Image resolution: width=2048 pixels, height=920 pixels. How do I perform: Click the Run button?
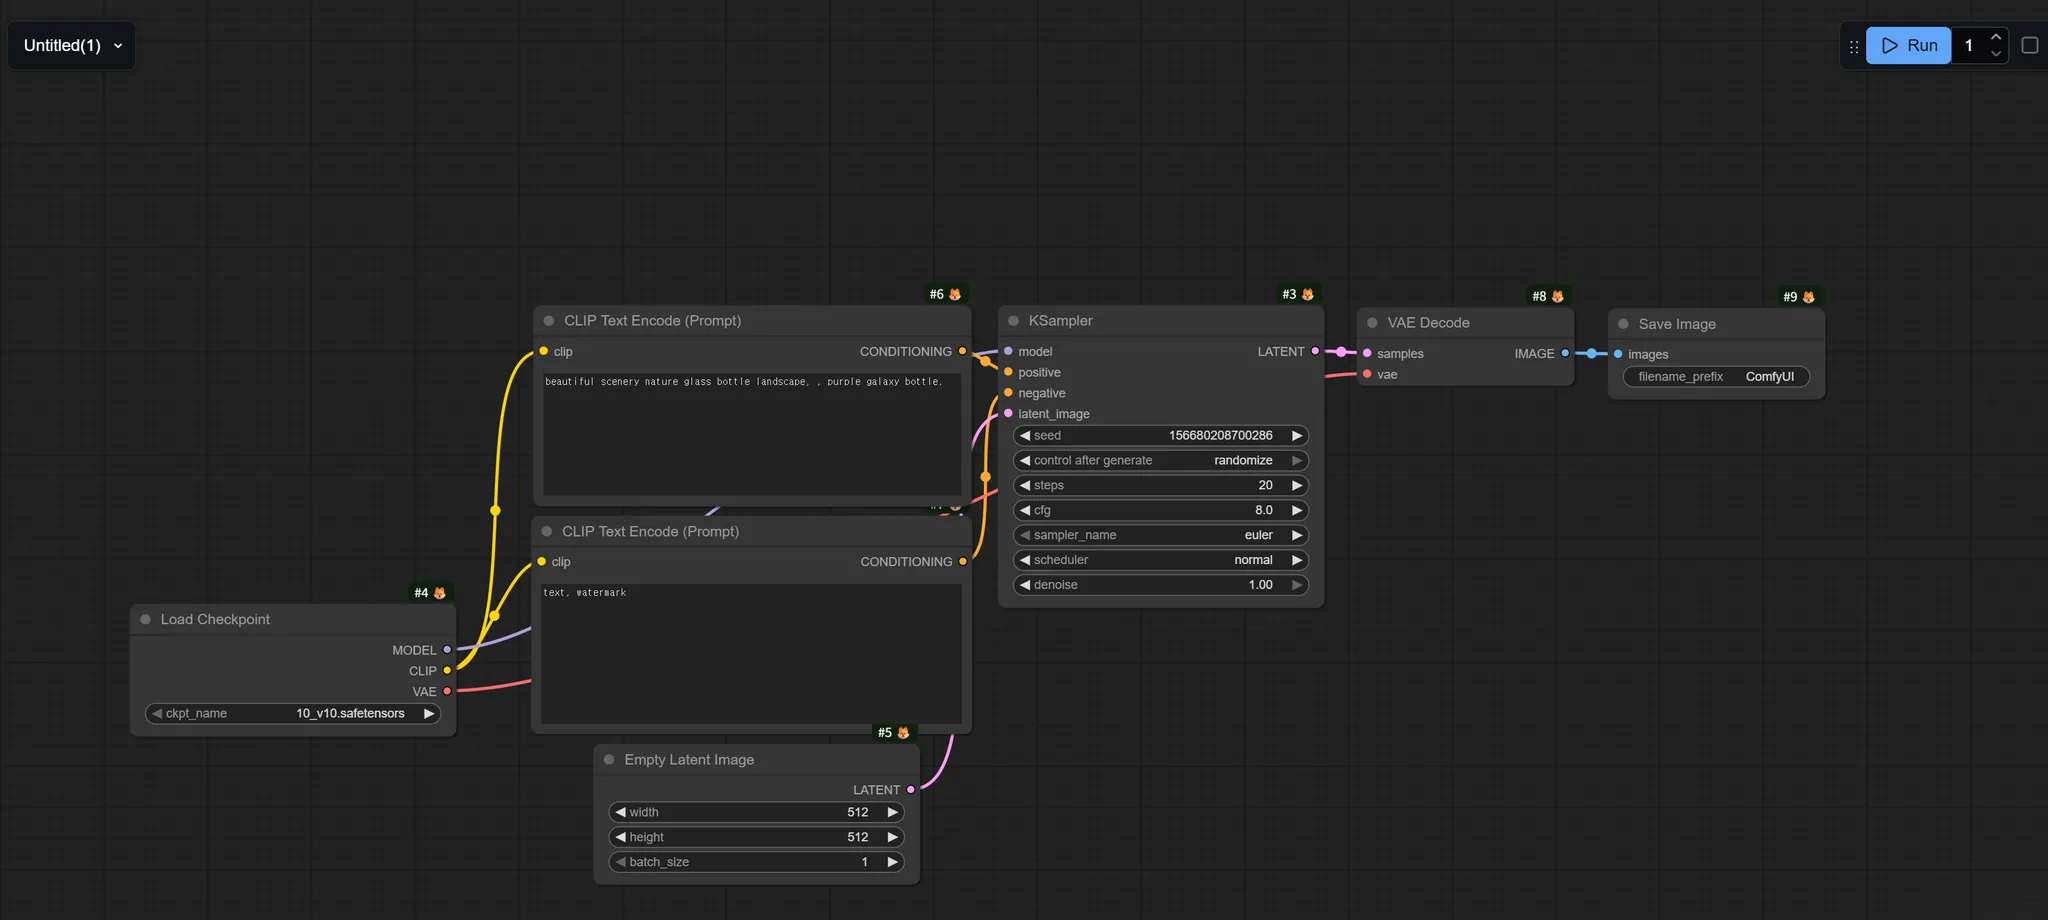pyautogui.click(x=1908, y=46)
